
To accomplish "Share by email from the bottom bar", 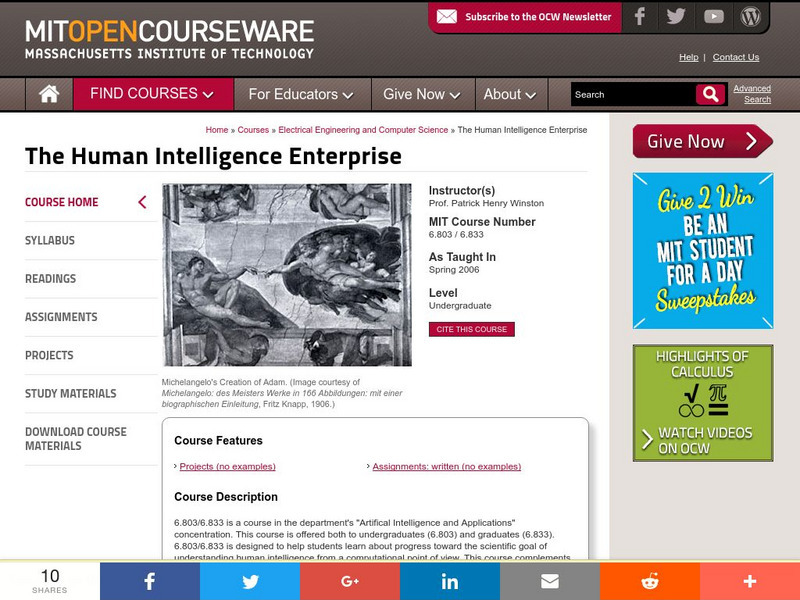I will [x=549, y=581].
